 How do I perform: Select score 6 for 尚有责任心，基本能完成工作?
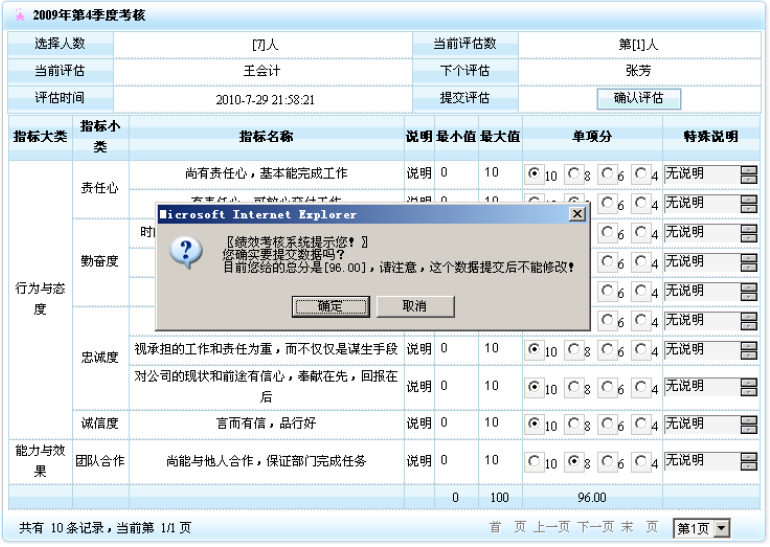tap(607, 173)
